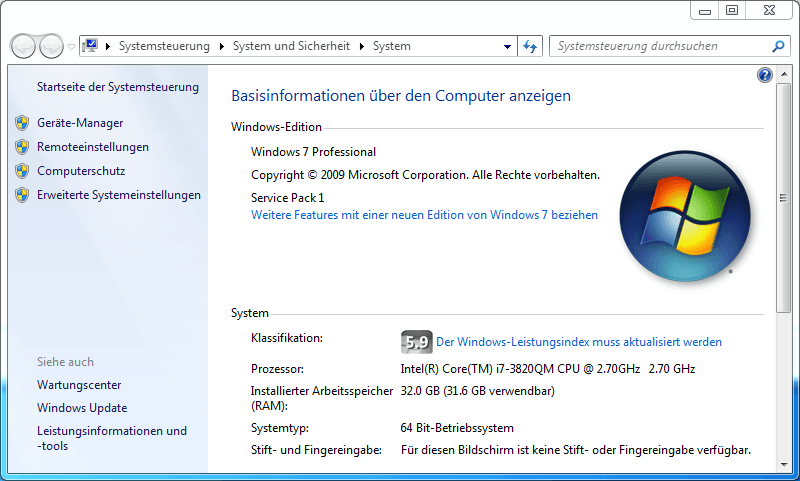The width and height of the screenshot is (800, 481).
Task: Click the Basisinformationen über den Computer anzeigen heading
Action: tap(401, 96)
